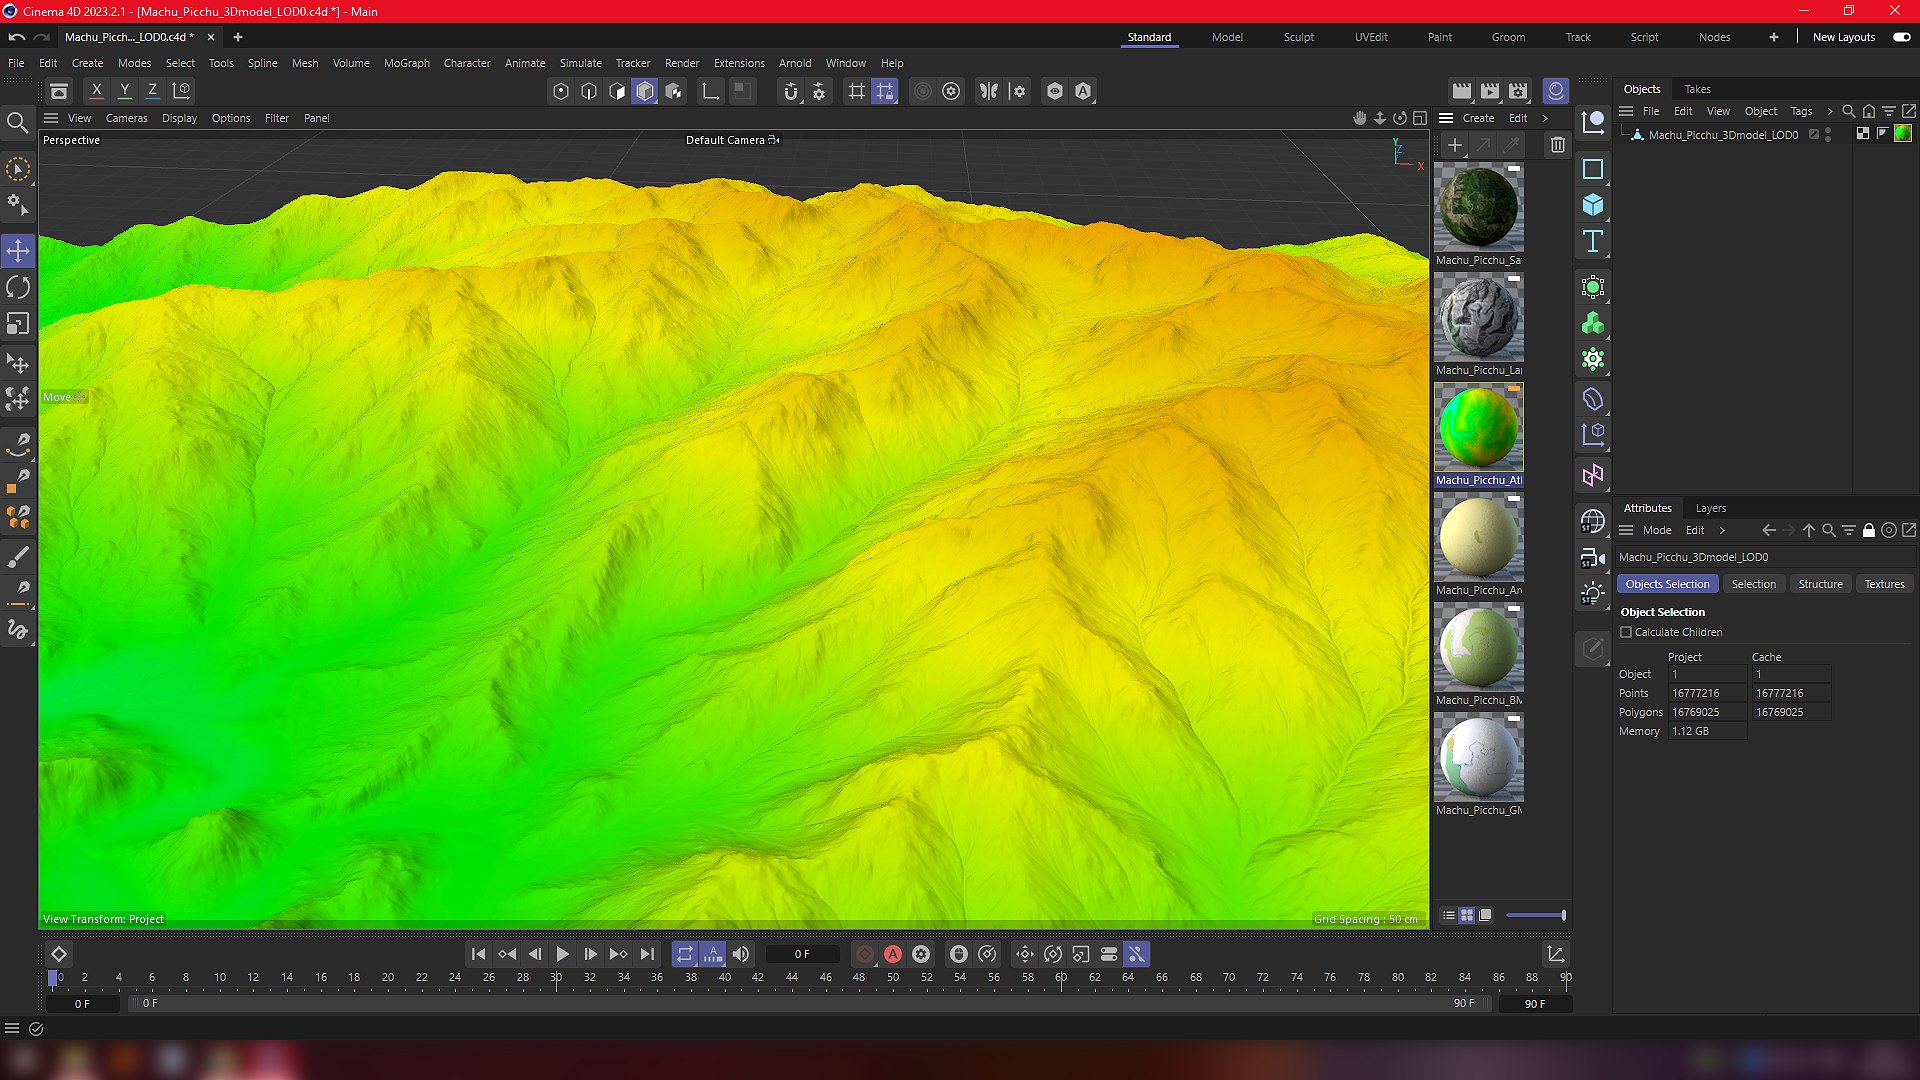1920x1080 pixels.
Task: Expand more material manager menus chevron
Action: [1545, 118]
